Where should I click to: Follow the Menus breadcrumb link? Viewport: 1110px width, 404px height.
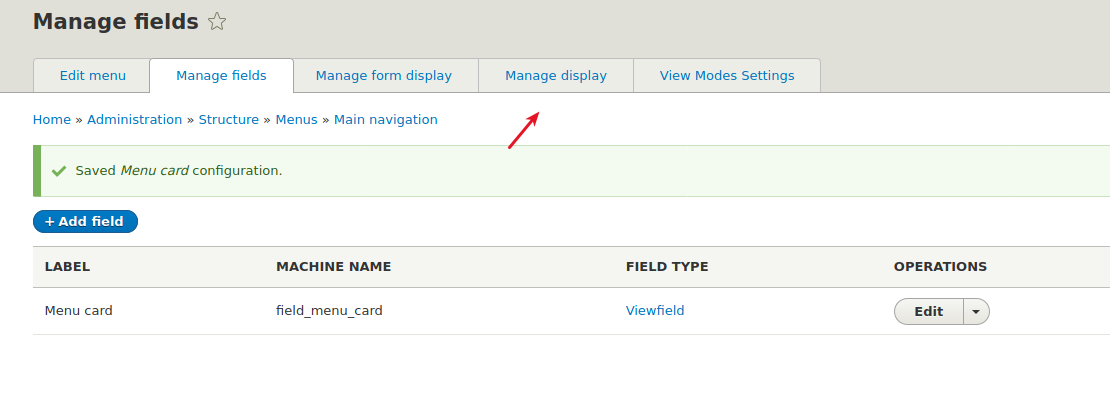pos(297,120)
